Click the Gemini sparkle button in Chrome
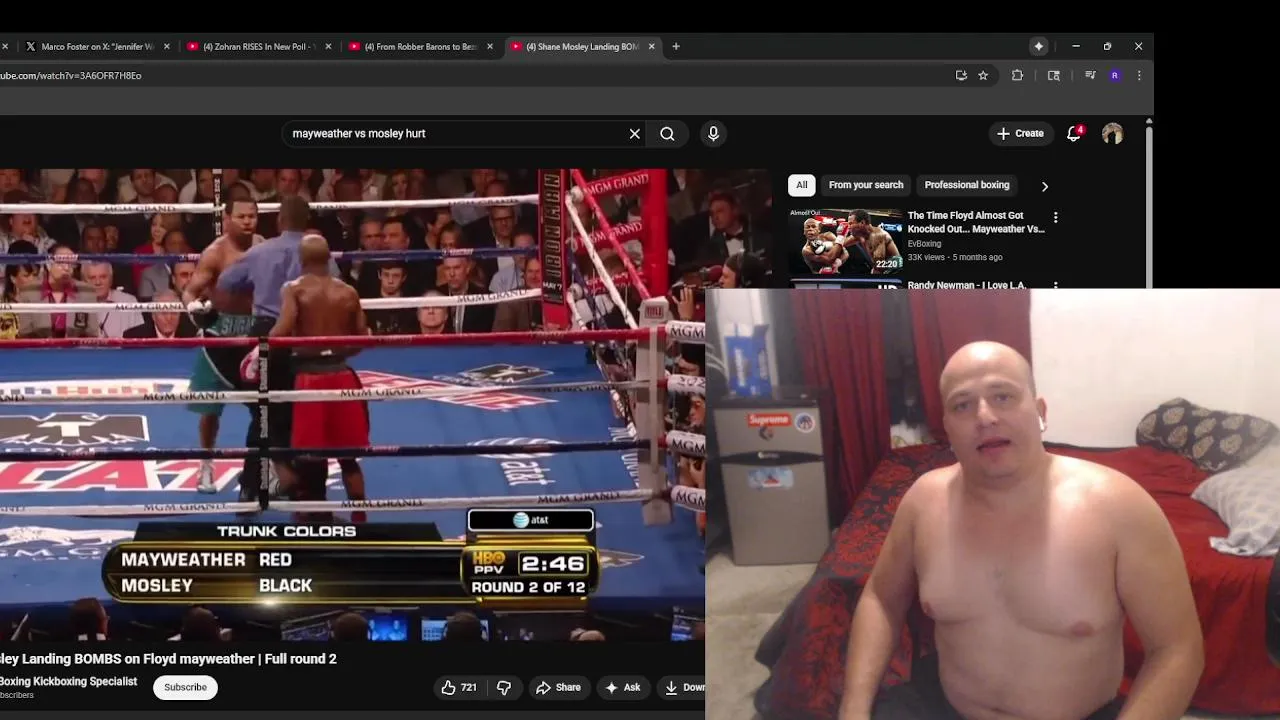This screenshot has height=720, width=1280. coord(1039,46)
